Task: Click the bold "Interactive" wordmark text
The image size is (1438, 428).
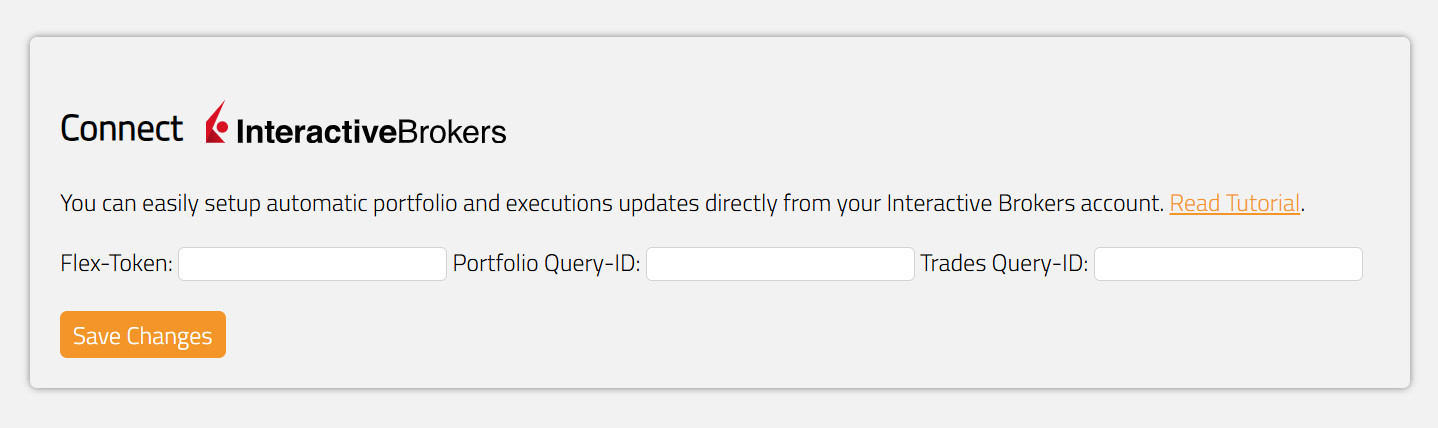Action: click(315, 132)
